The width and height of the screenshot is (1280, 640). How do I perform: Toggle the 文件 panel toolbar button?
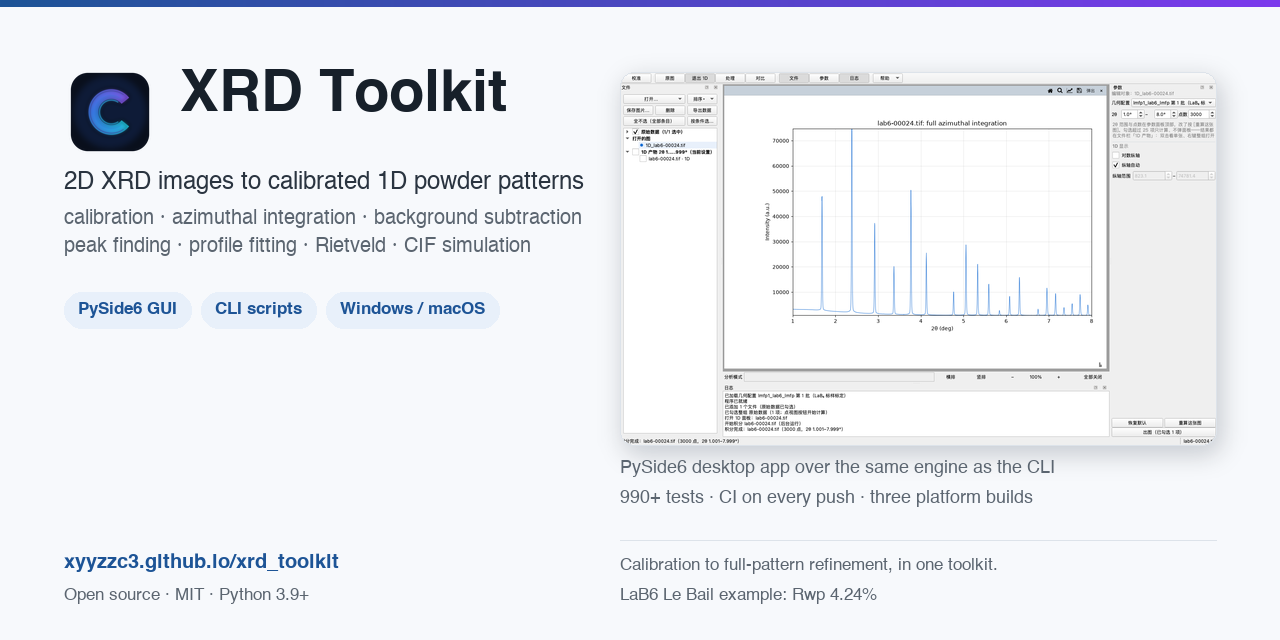tap(794, 78)
